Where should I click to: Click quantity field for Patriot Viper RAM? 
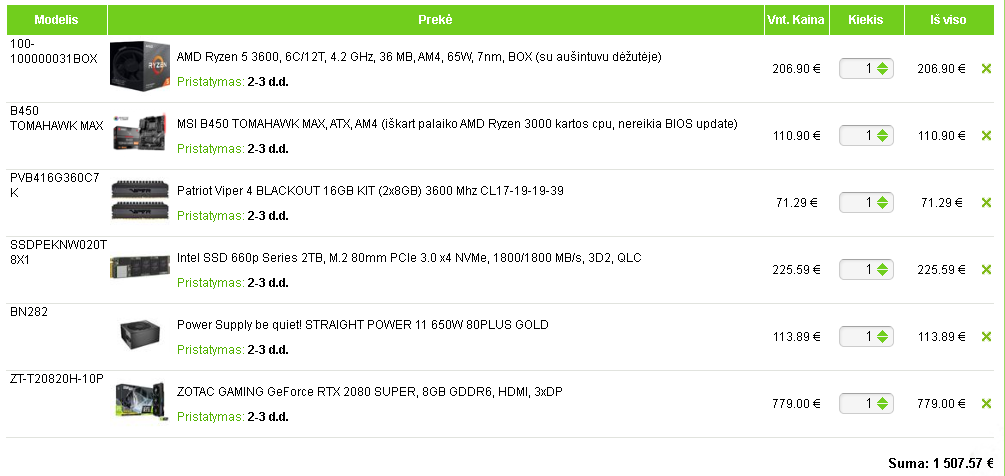pos(860,203)
